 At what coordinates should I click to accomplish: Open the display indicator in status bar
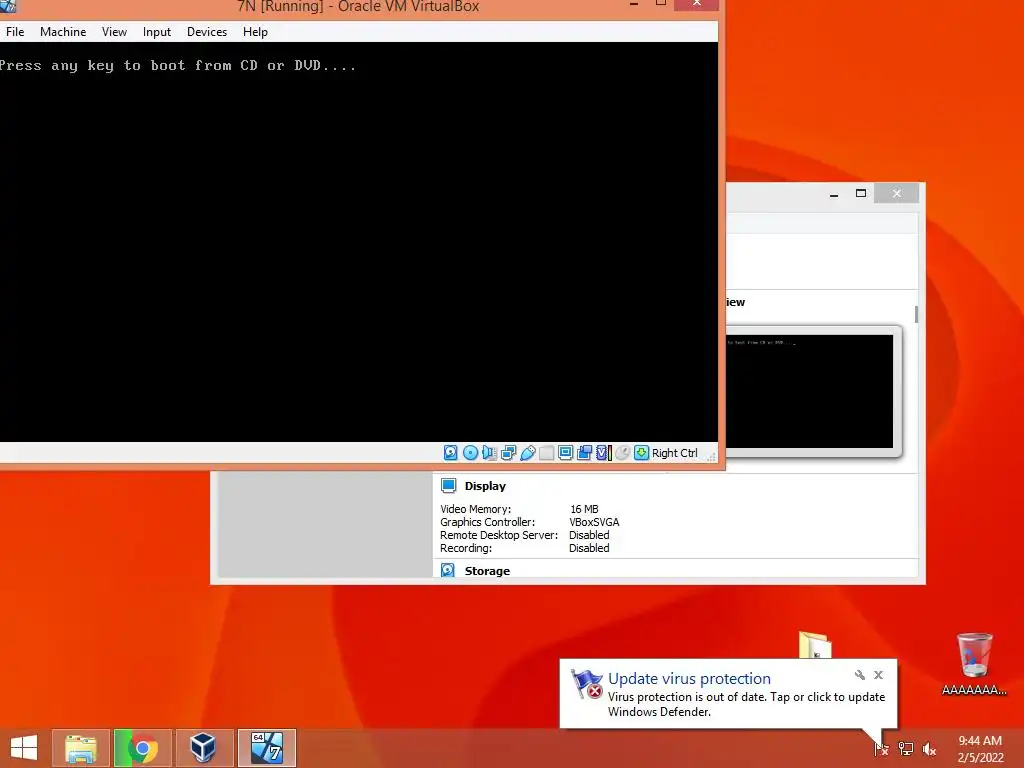(566, 453)
